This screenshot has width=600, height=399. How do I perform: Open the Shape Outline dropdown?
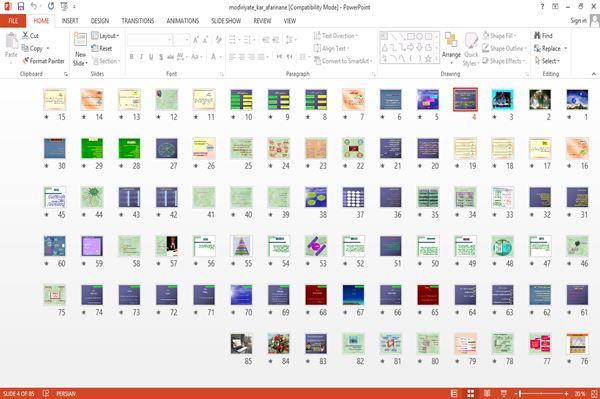pyautogui.click(x=504, y=48)
